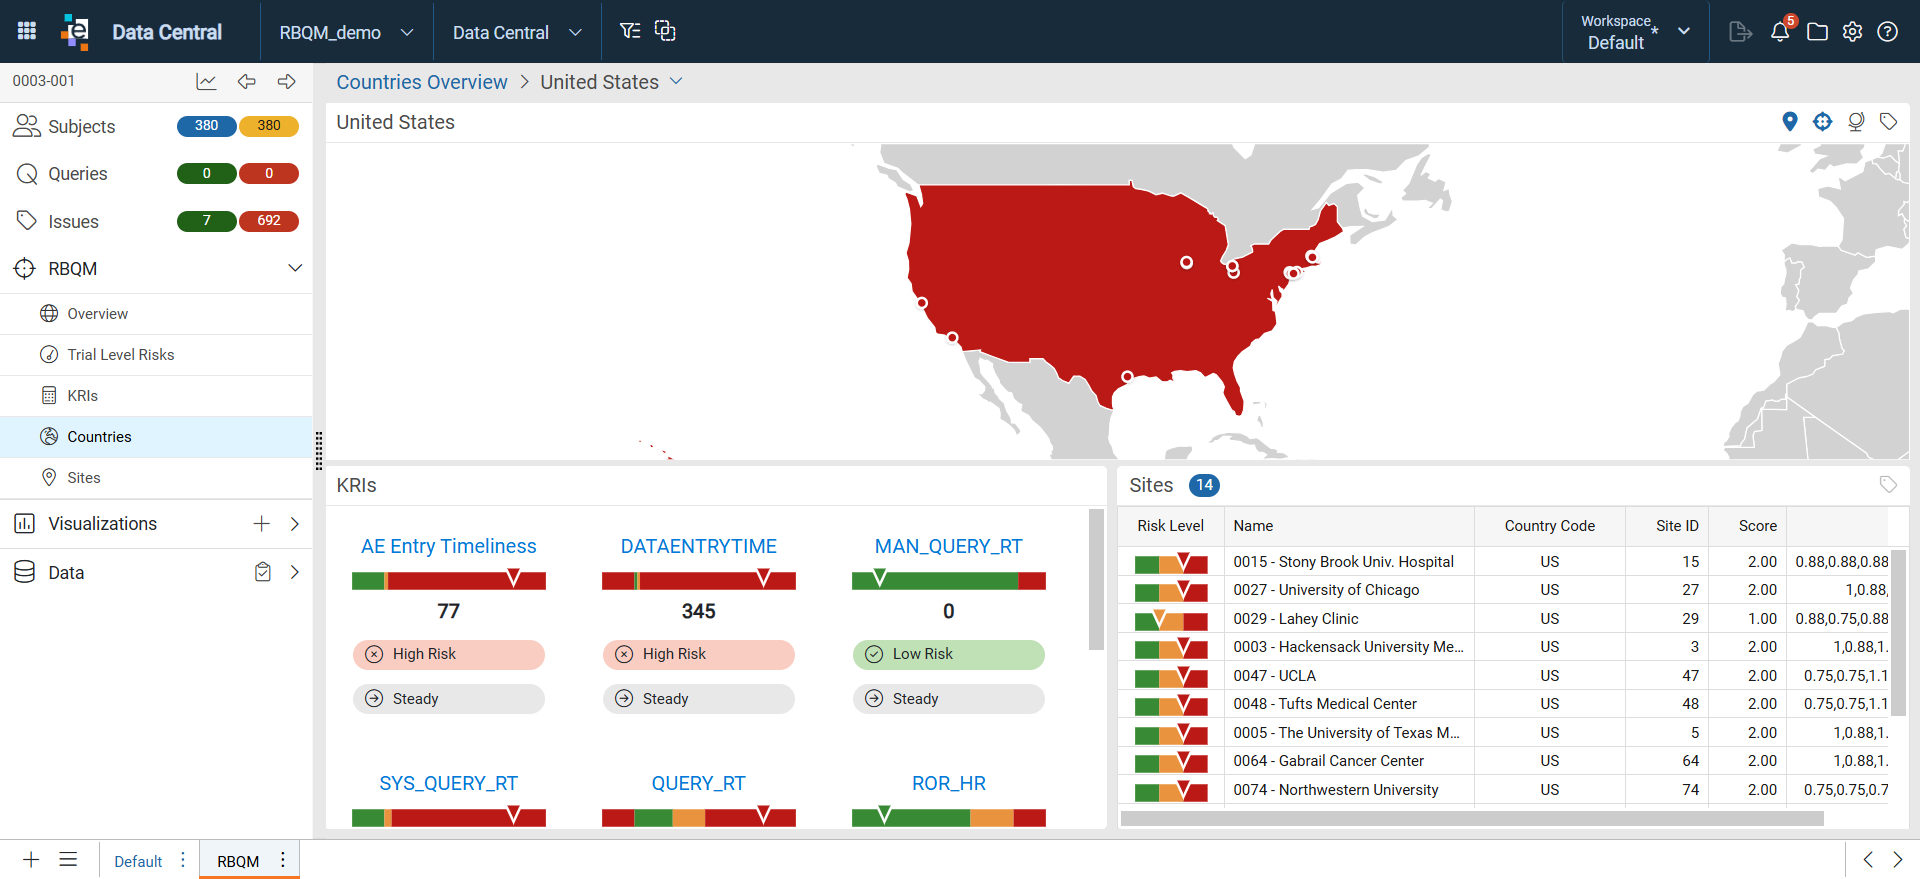The image size is (1920, 879).
Task: Click AE Entry Timeliness risk gauge bar
Action: coord(449,580)
